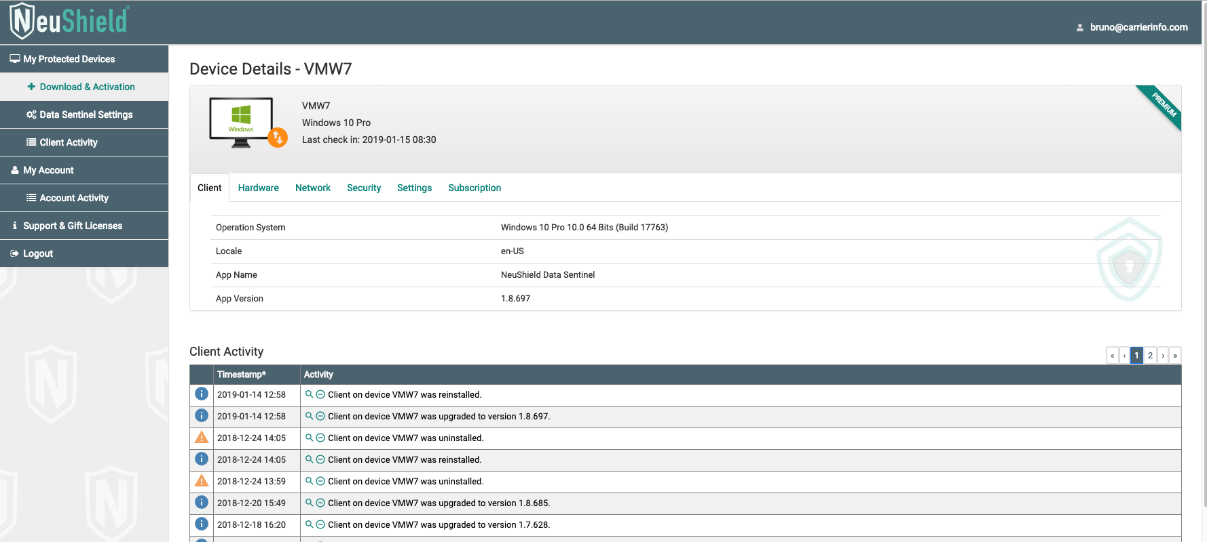1207x542 pixels.
Task: Open the Security tab
Action: (364, 188)
